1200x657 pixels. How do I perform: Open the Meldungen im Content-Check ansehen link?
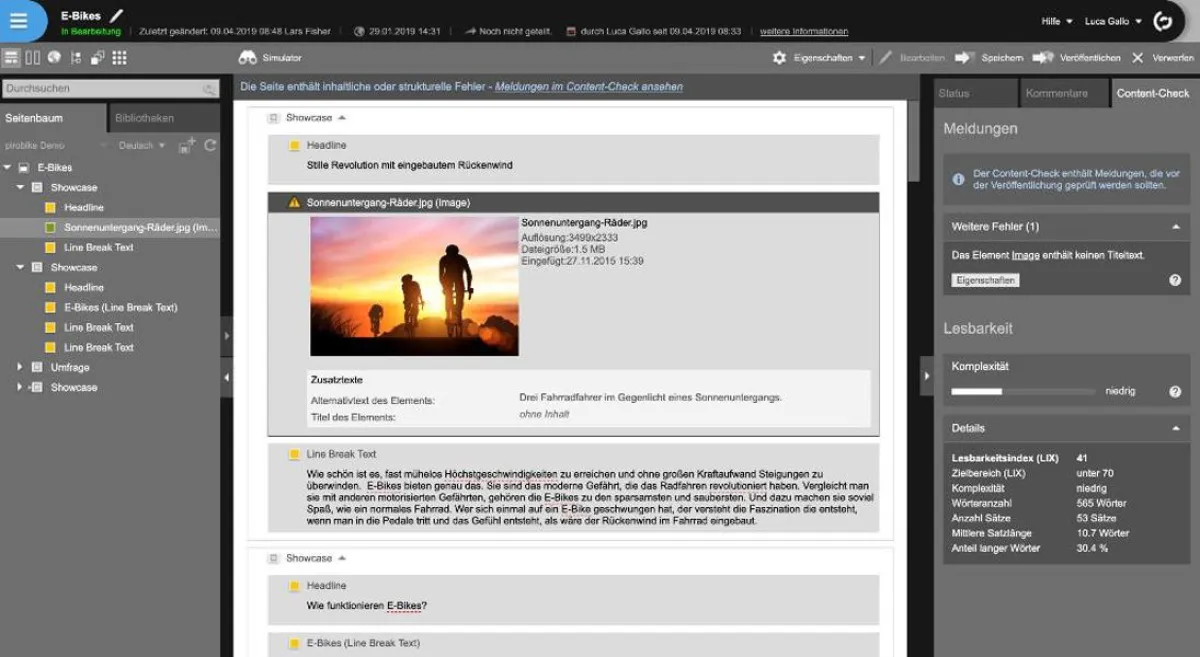point(588,87)
